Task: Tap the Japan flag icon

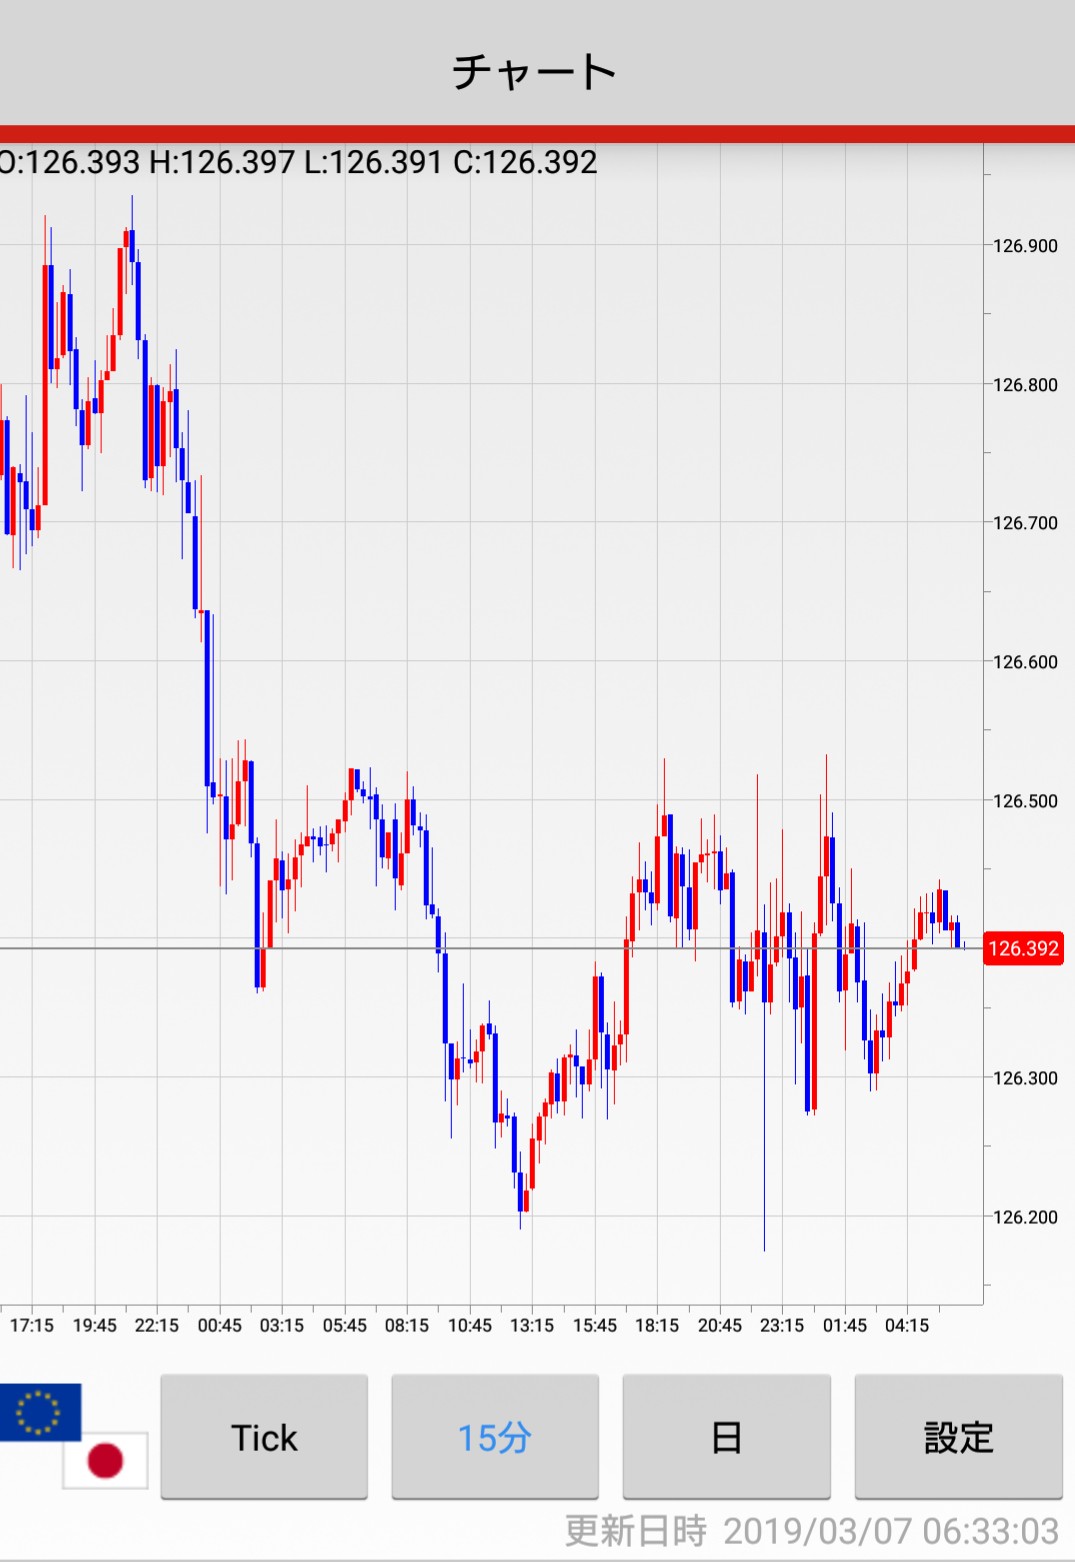Action: (x=105, y=1460)
